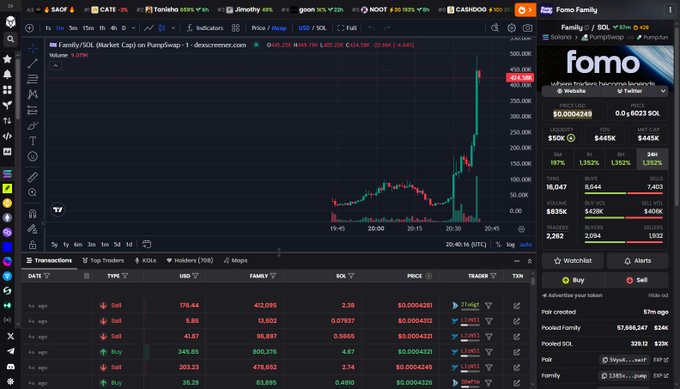Screen dimensions: 680x389
Task: Toggle chart between Price and Mcap
Action: [x=269, y=28]
